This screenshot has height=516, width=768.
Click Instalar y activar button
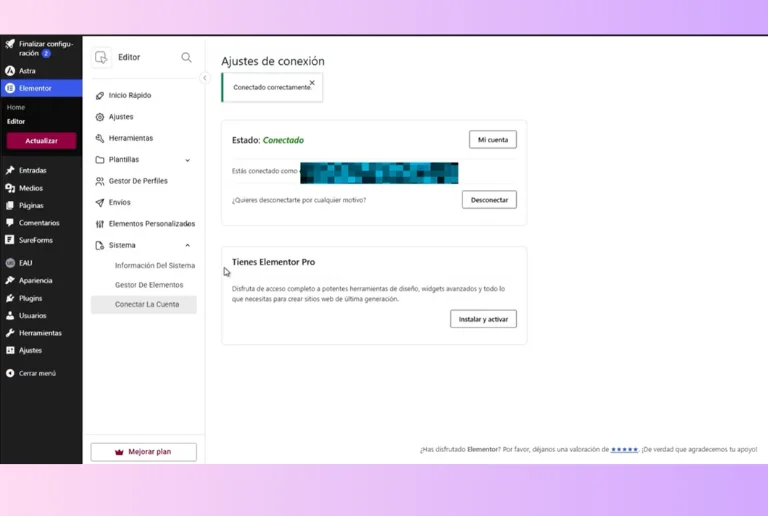(x=483, y=319)
